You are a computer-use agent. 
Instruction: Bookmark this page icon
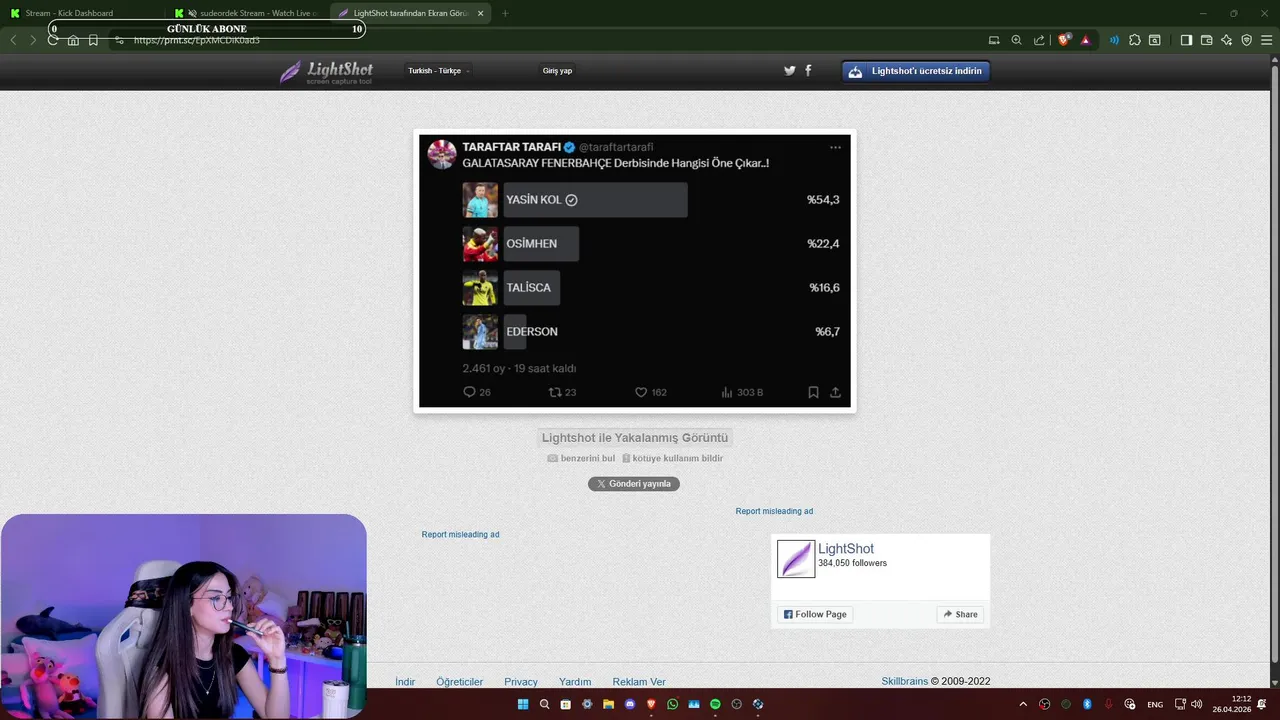pyautogui.click(x=93, y=40)
